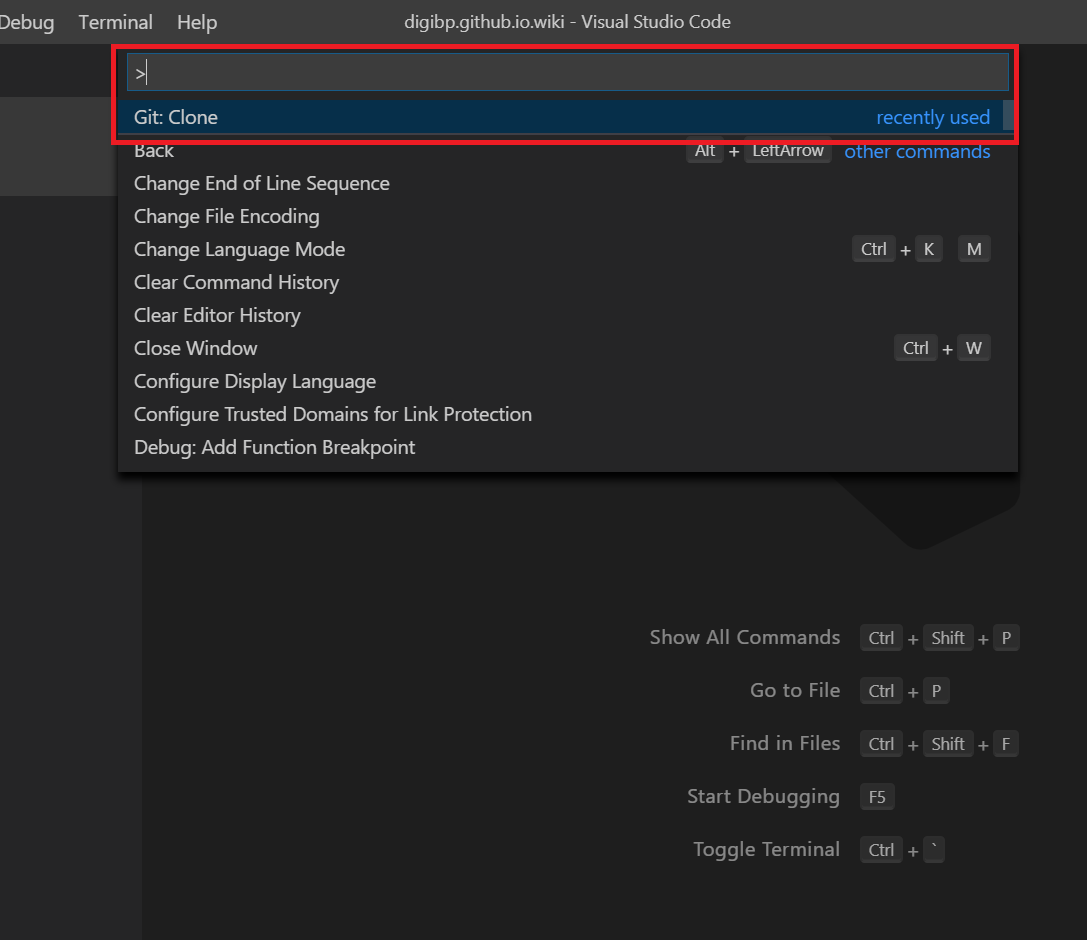
Task: Click the window title text
Action: point(567,22)
